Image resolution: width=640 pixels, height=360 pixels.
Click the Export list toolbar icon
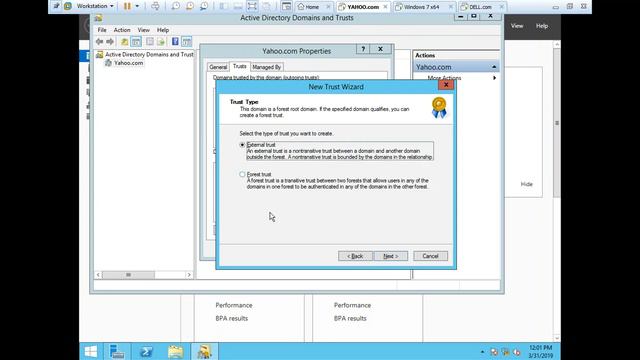pyautogui.click(x=161, y=42)
